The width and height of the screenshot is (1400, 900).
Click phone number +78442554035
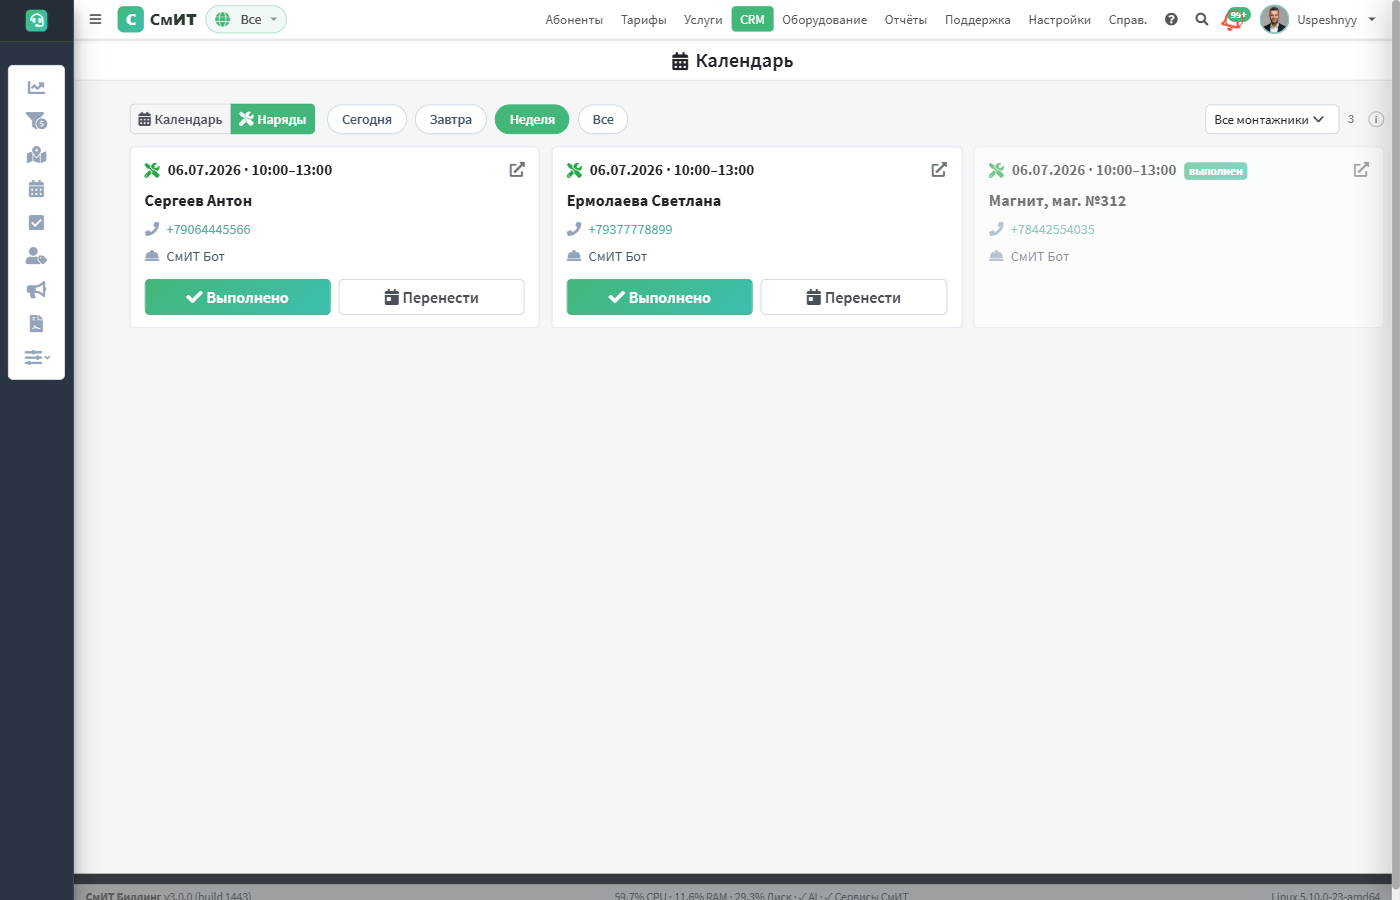coord(1052,229)
